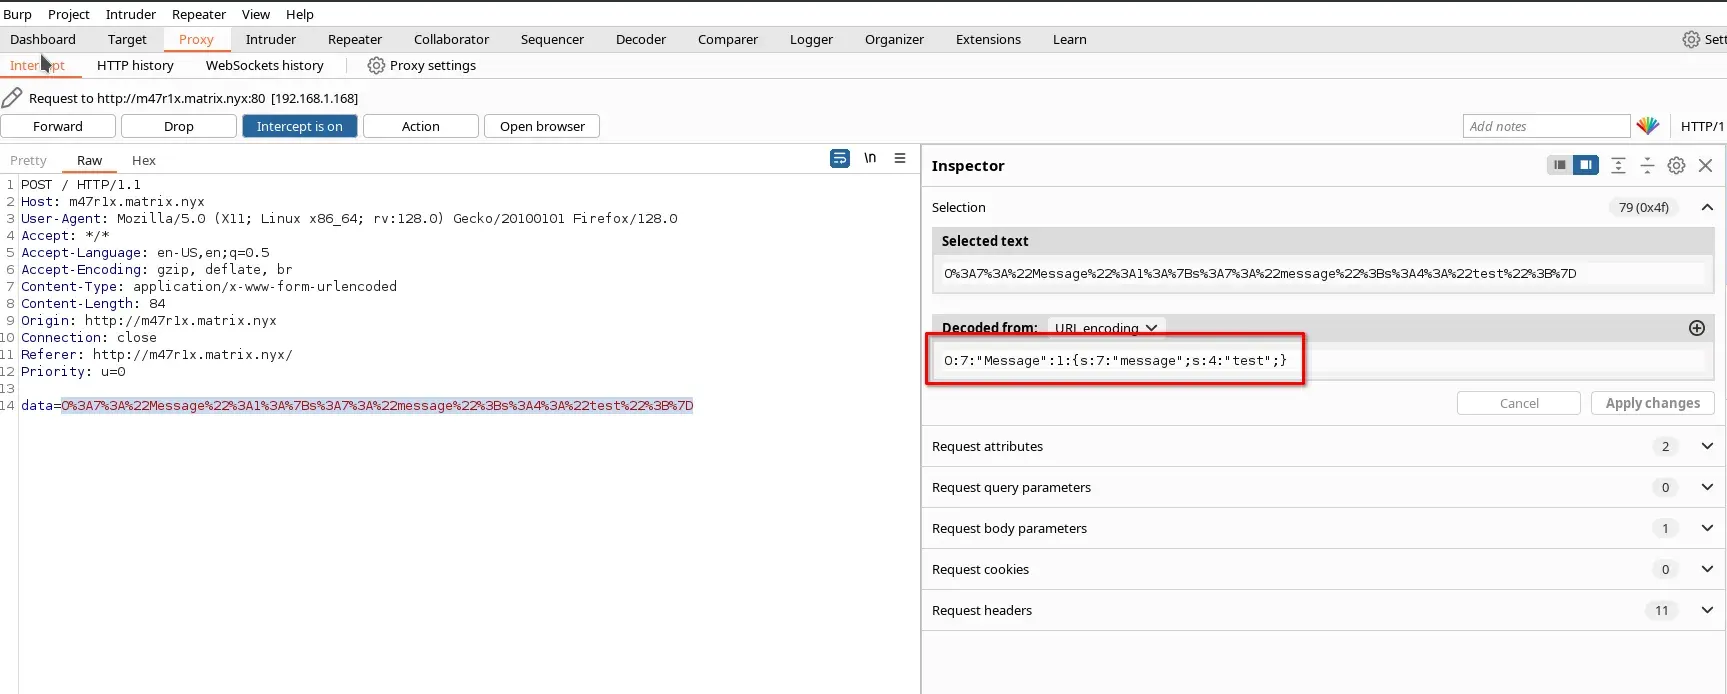1727x694 pixels.
Task: Expand the Request headers section
Action: [1707, 610]
